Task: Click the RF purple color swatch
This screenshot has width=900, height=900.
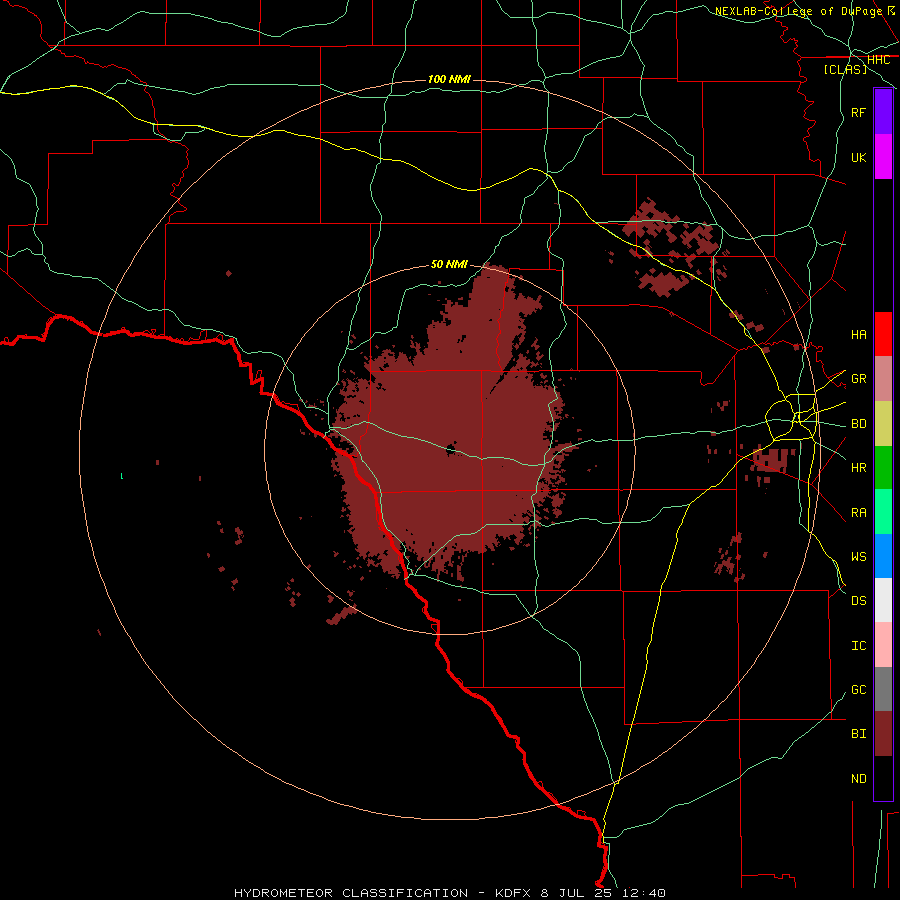Action: [883, 112]
